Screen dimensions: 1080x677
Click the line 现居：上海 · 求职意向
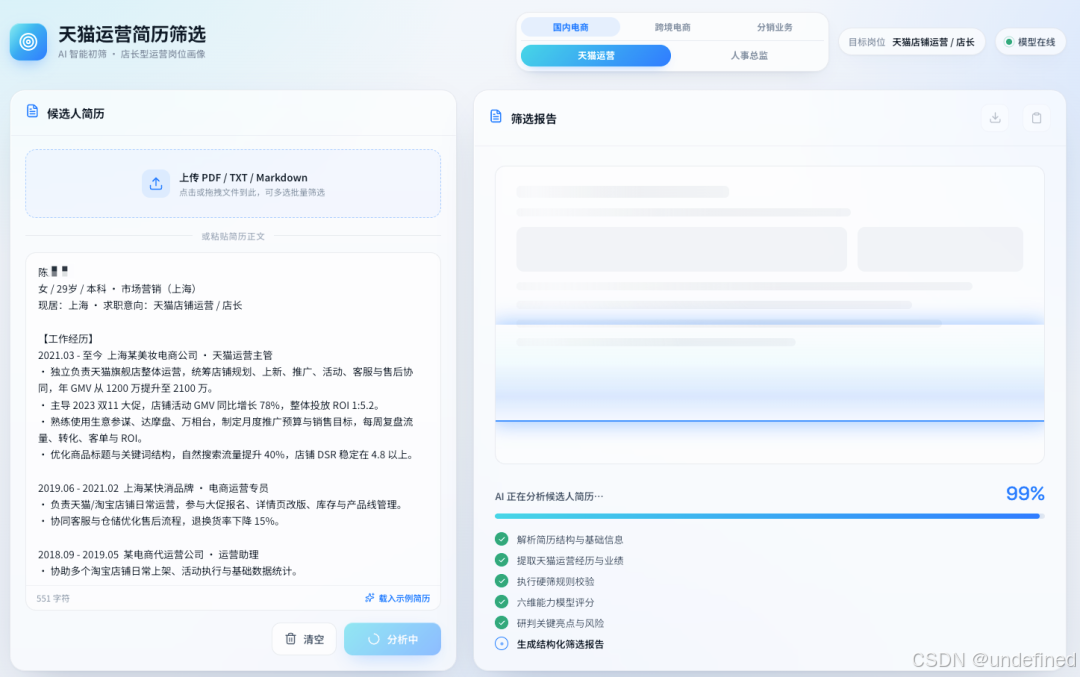[140, 305]
